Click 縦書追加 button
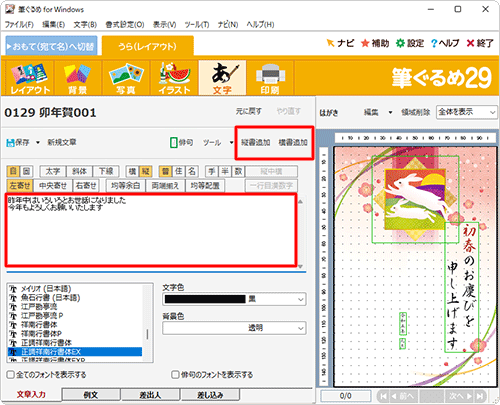 pyautogui.click(x=256, y=142)
